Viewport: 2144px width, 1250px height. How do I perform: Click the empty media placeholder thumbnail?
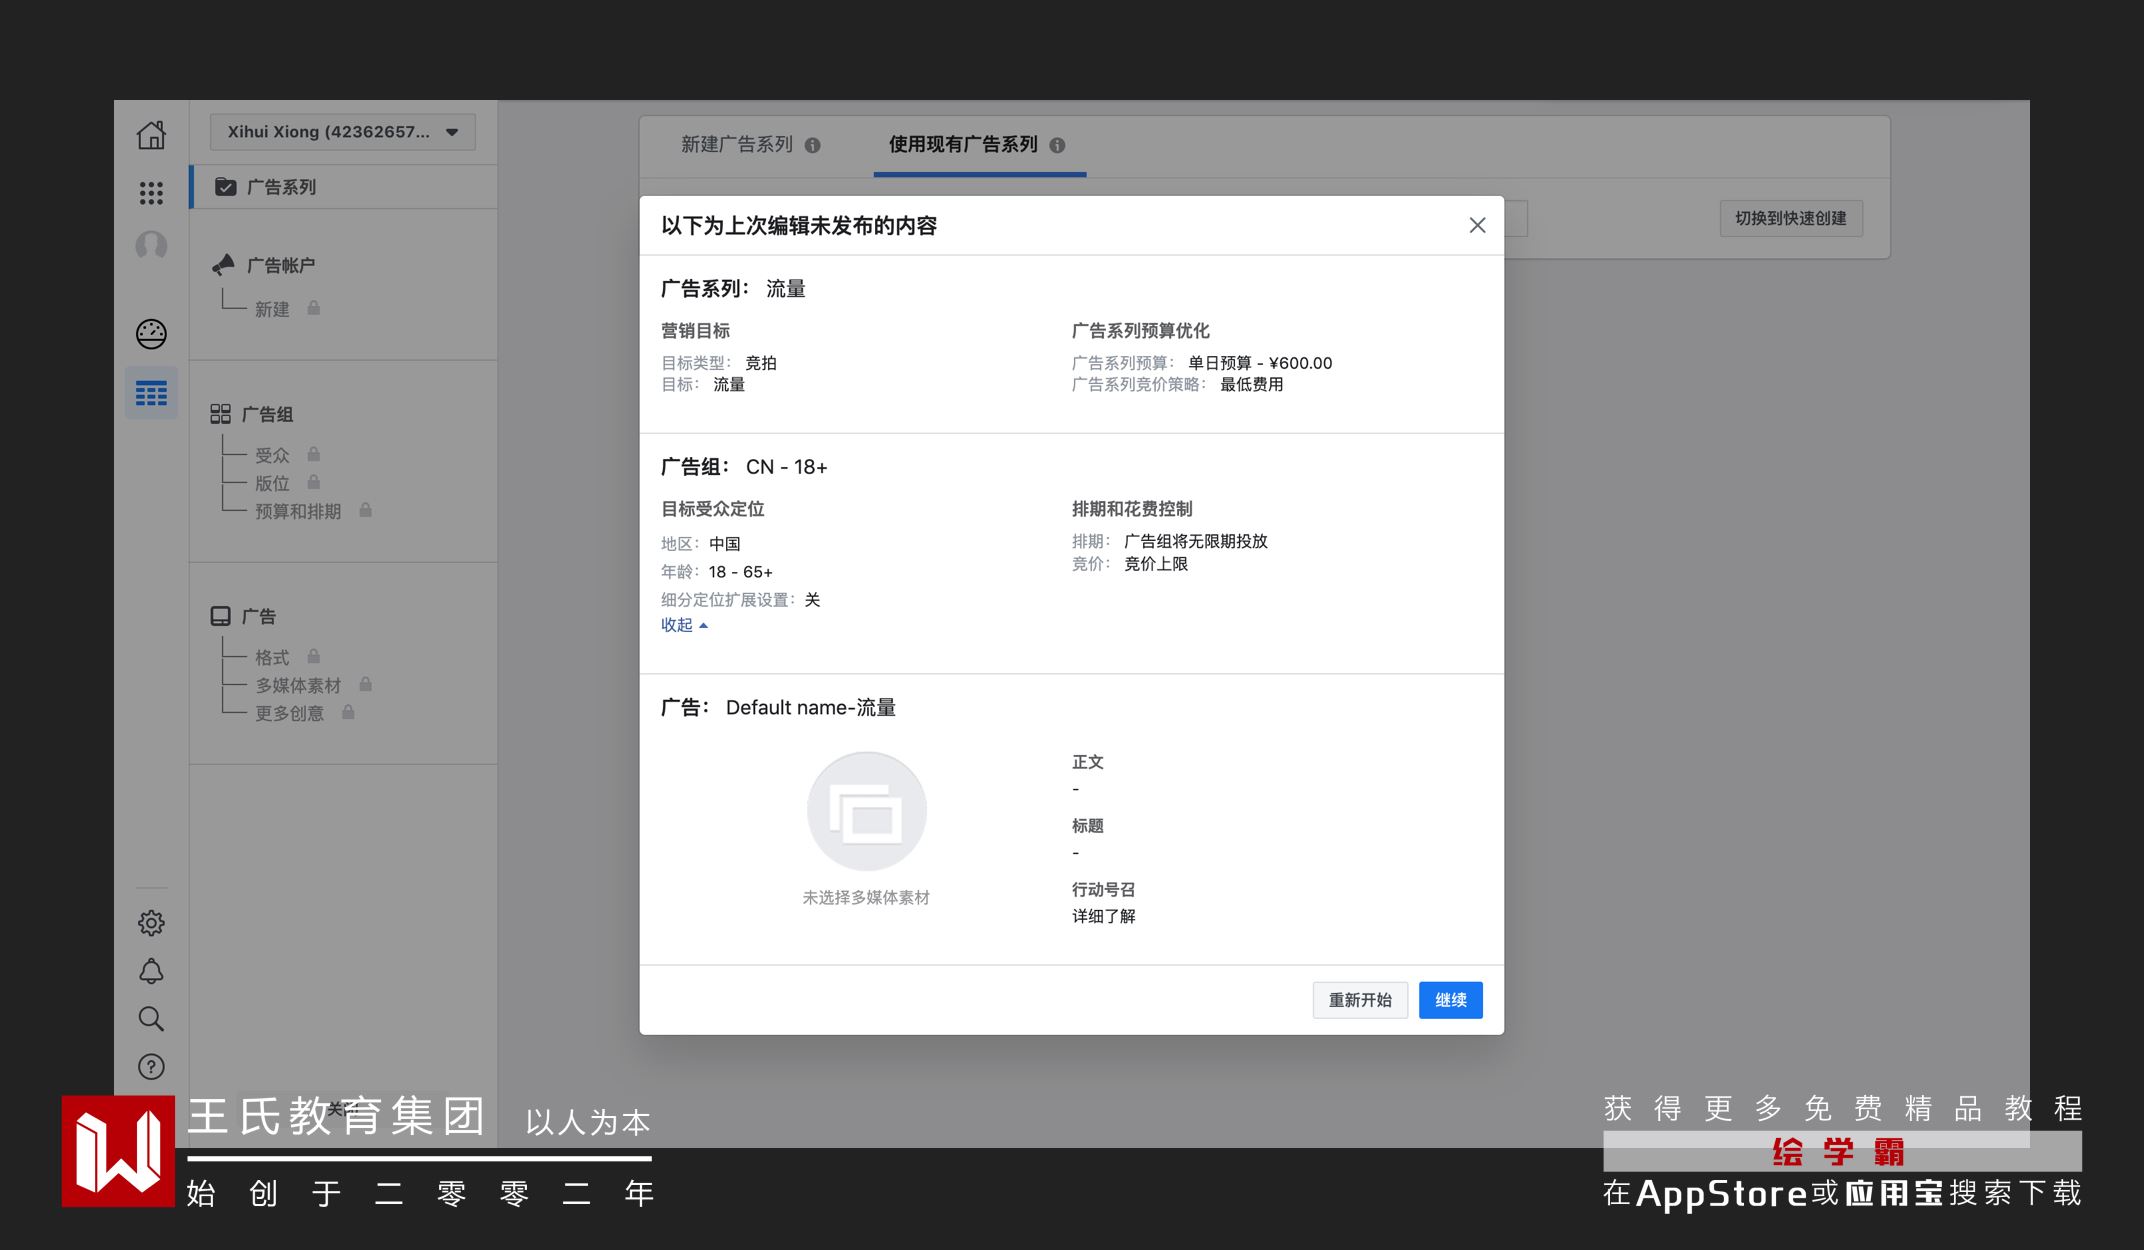pyautogui.click(x=866, y=812)
